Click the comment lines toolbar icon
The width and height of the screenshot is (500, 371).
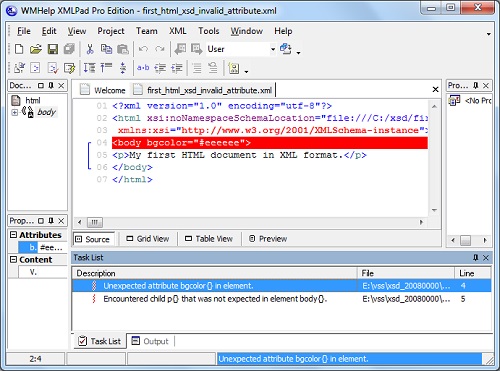197,68
